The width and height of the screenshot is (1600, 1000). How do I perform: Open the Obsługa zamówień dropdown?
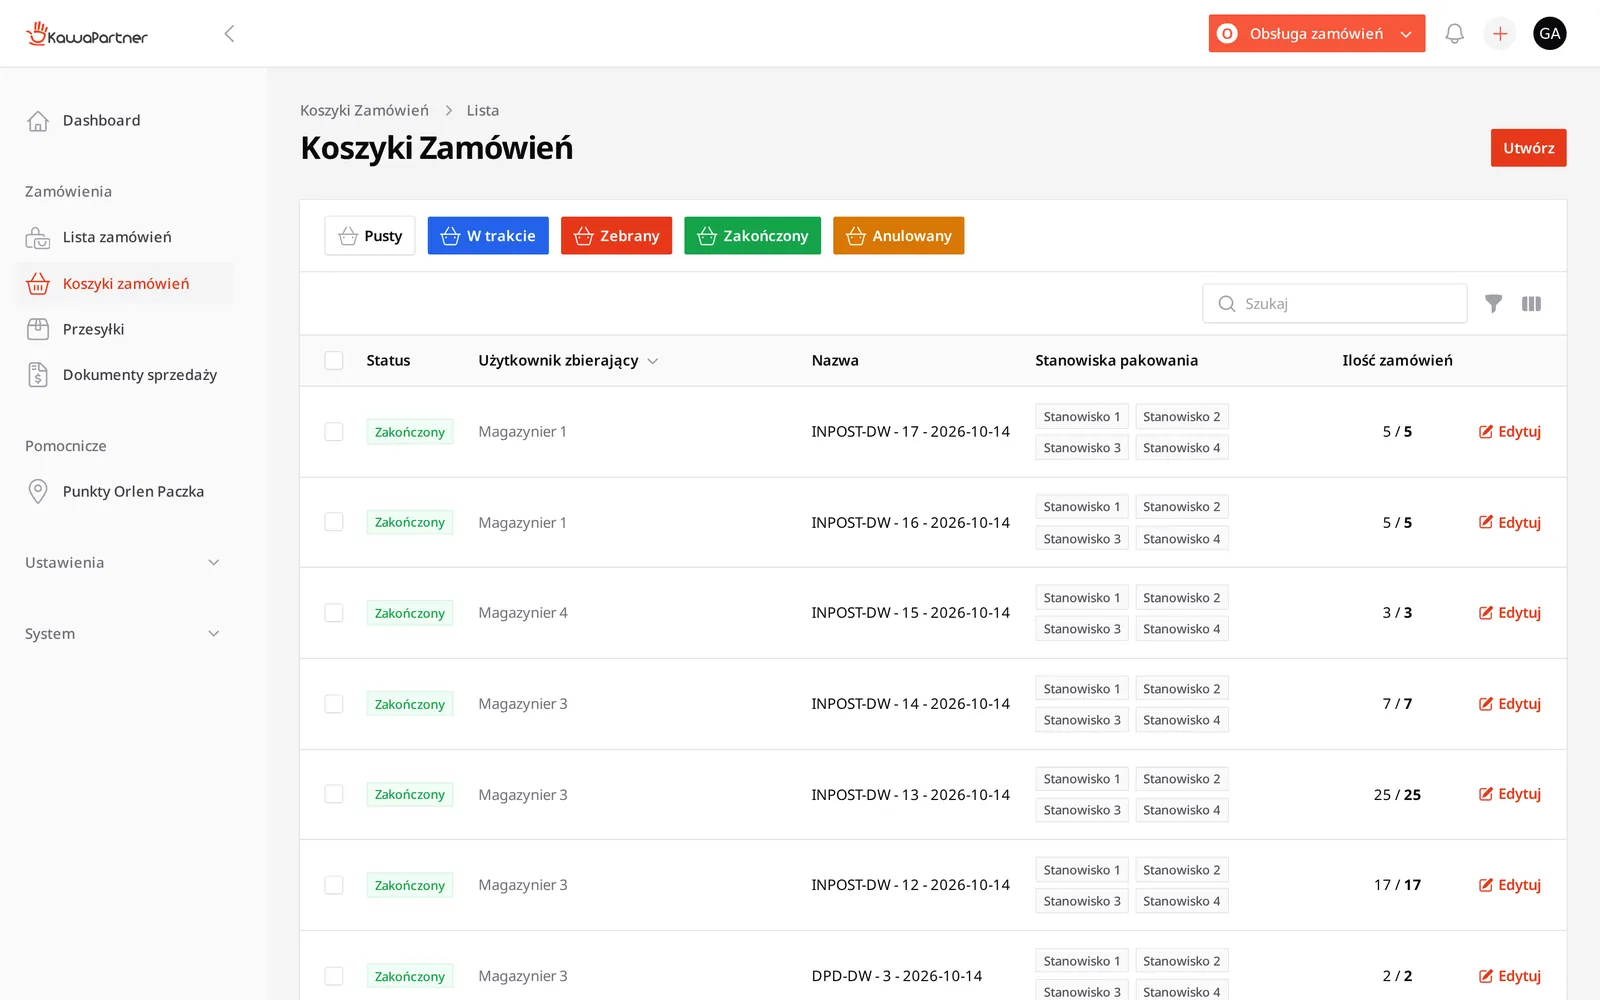pos(1316,34)
